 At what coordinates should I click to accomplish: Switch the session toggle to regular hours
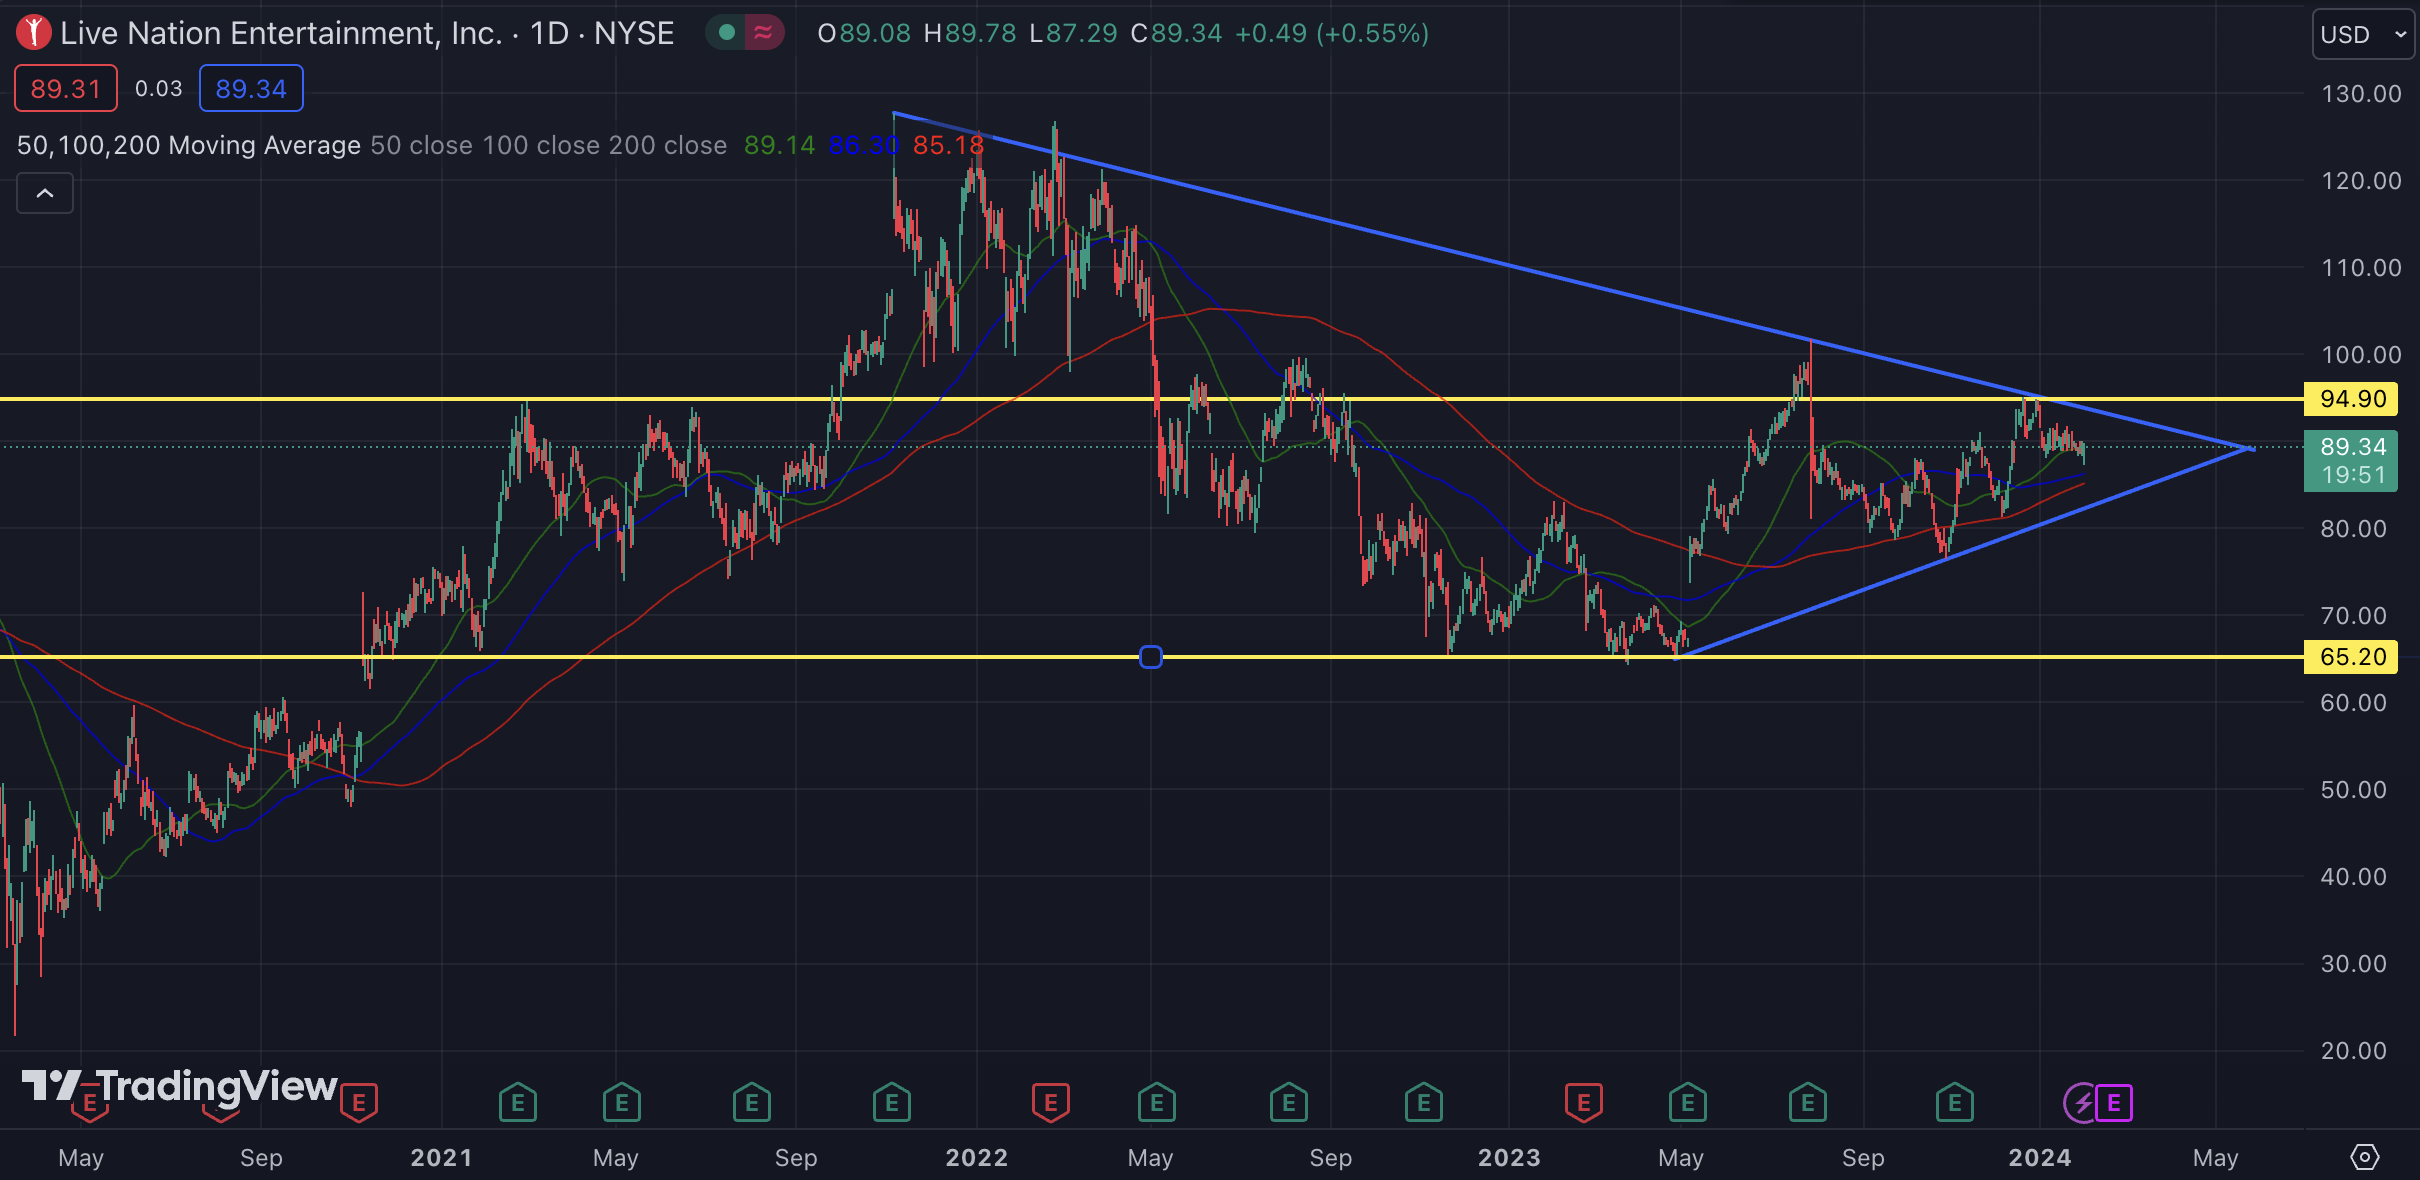tap(729, 33)
